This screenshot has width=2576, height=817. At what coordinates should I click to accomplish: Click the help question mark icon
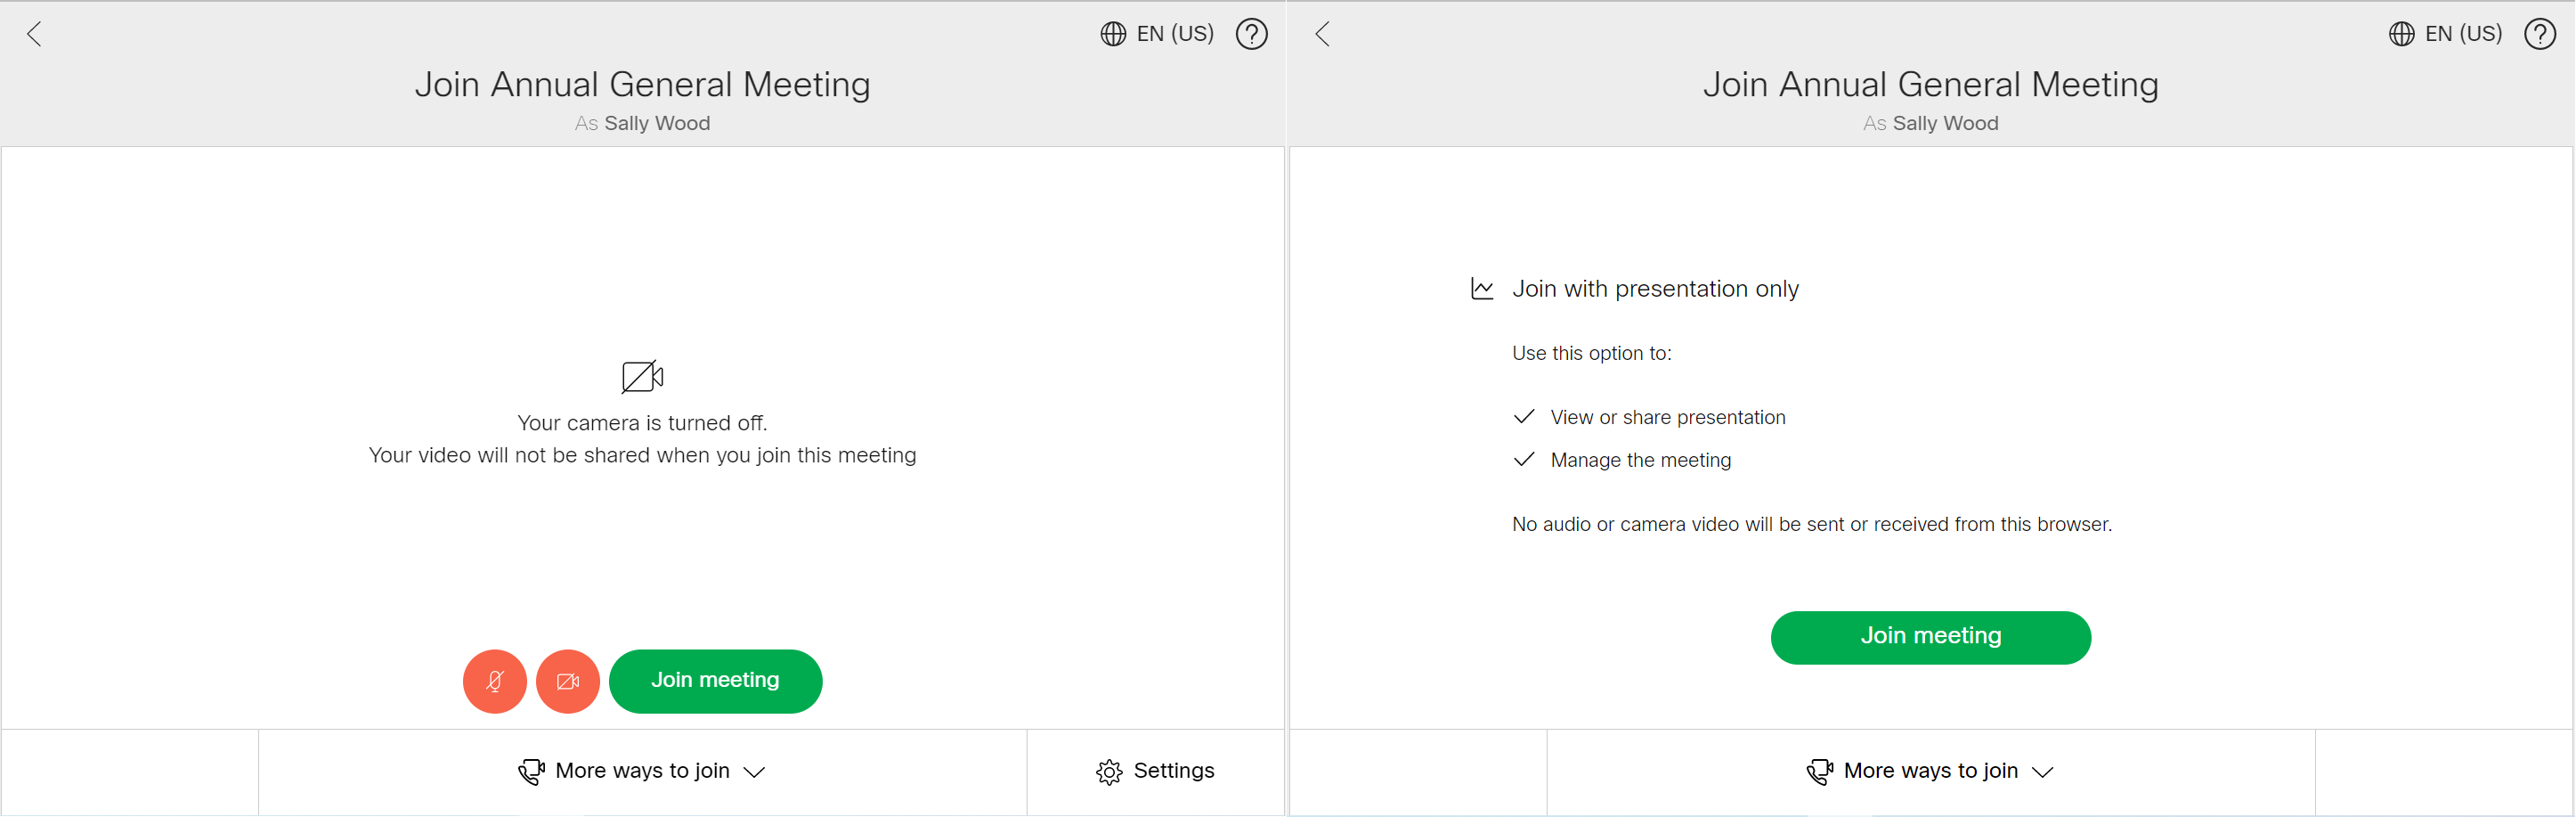pos(1251,33)
